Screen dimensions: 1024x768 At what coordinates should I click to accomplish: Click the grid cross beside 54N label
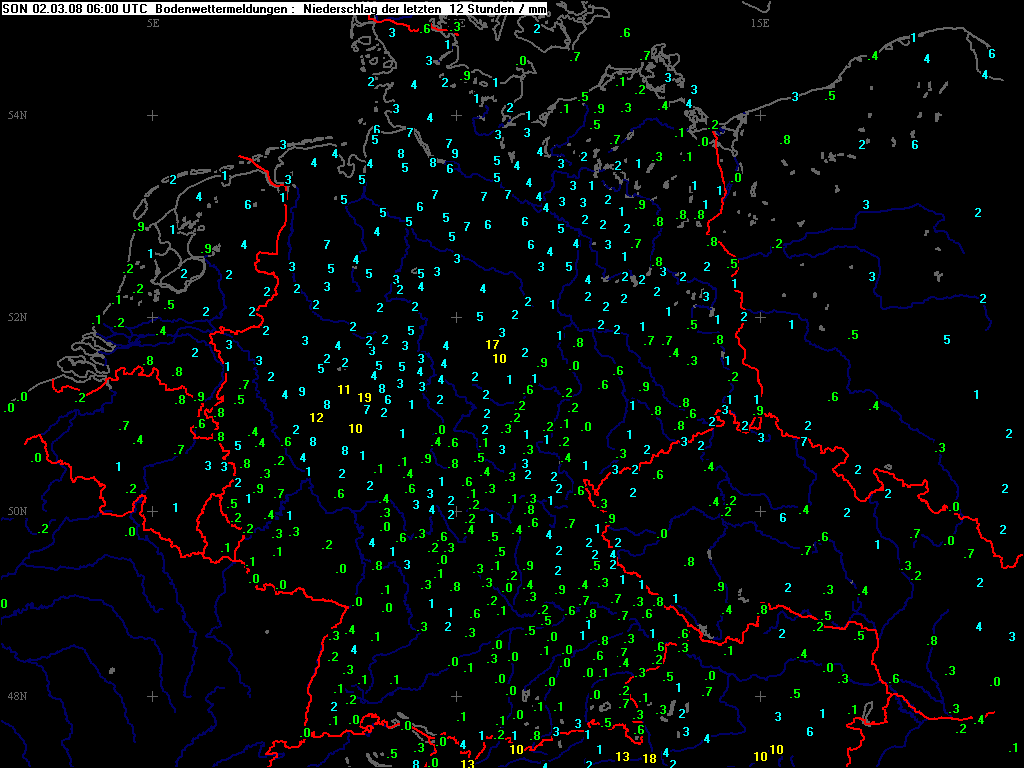coord(153,116)
